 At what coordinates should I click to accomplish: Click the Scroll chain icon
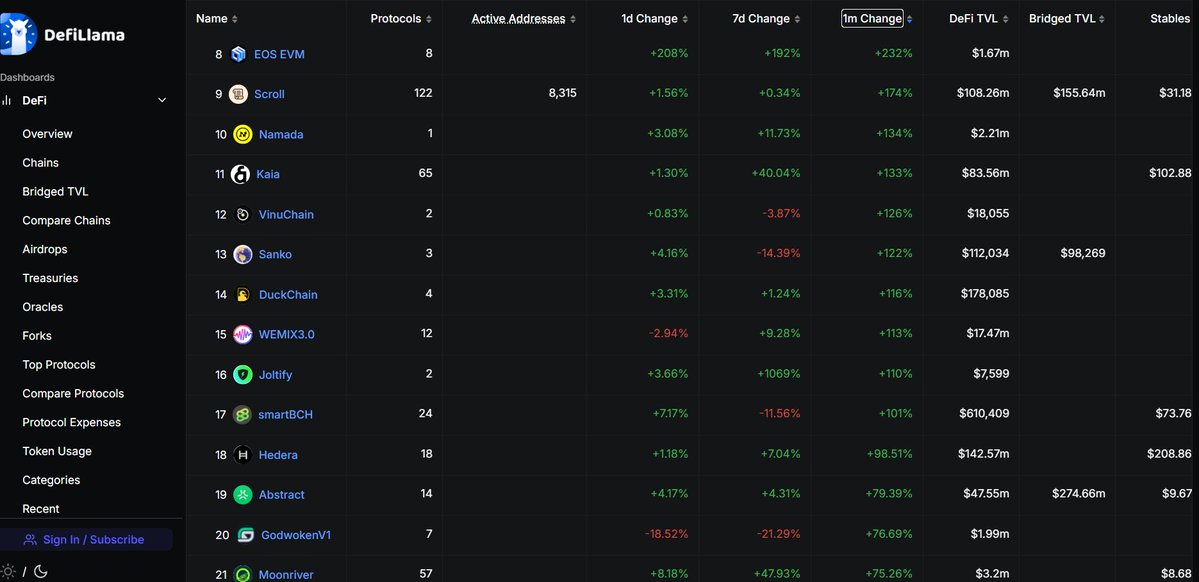click(238, 94)
